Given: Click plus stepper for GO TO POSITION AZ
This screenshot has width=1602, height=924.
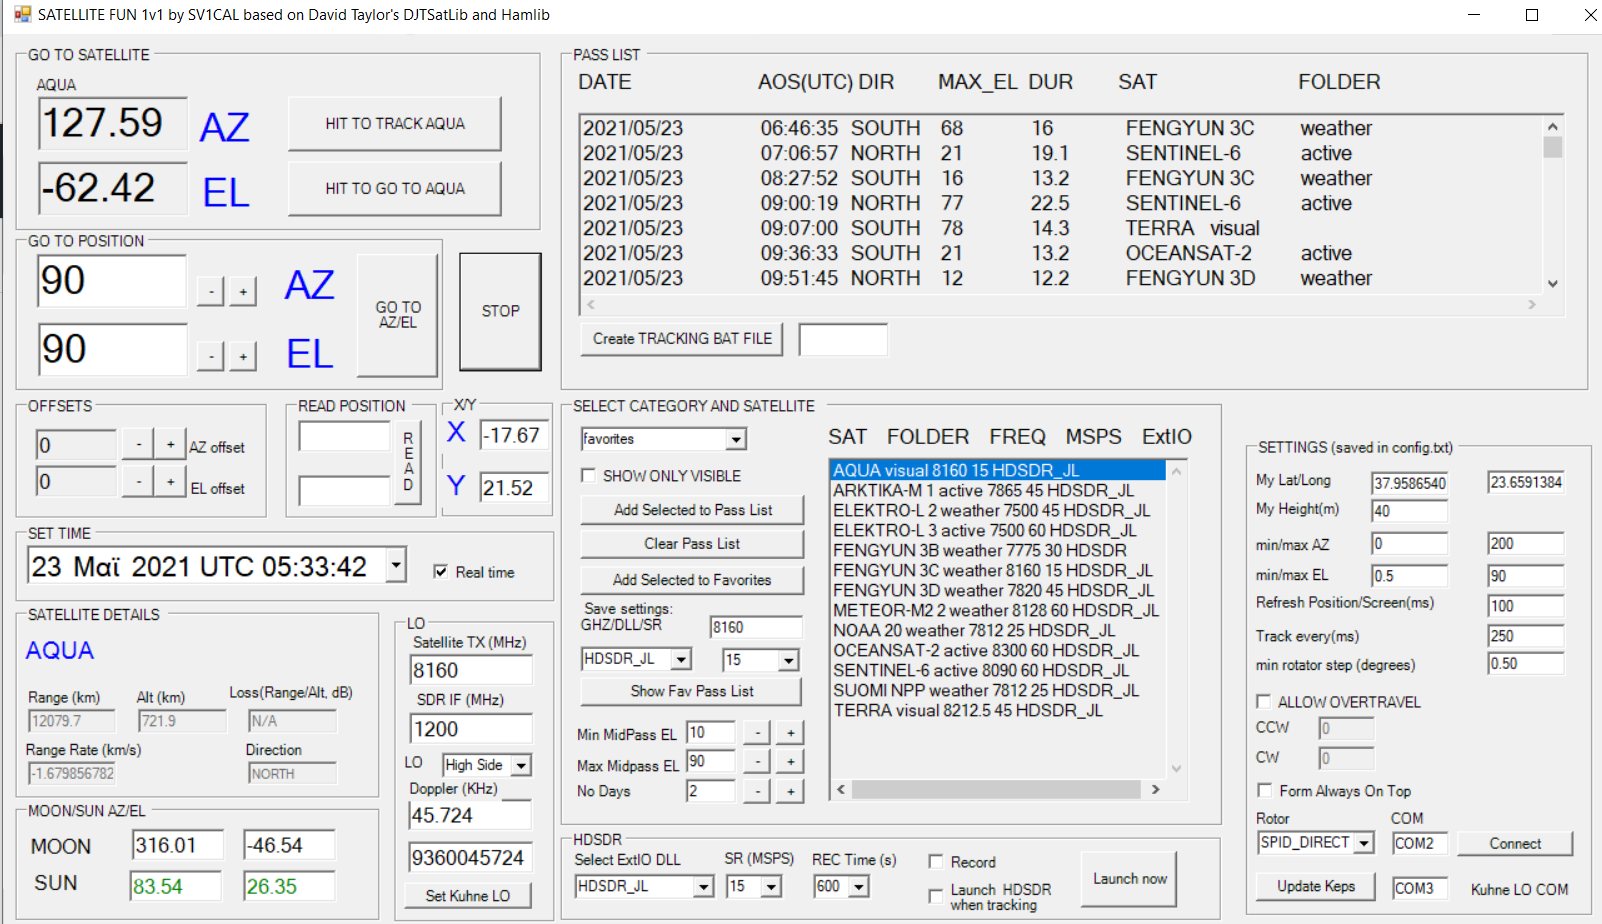Looking at the screenshot, I should pyautogui.click(x=243, y=292).
